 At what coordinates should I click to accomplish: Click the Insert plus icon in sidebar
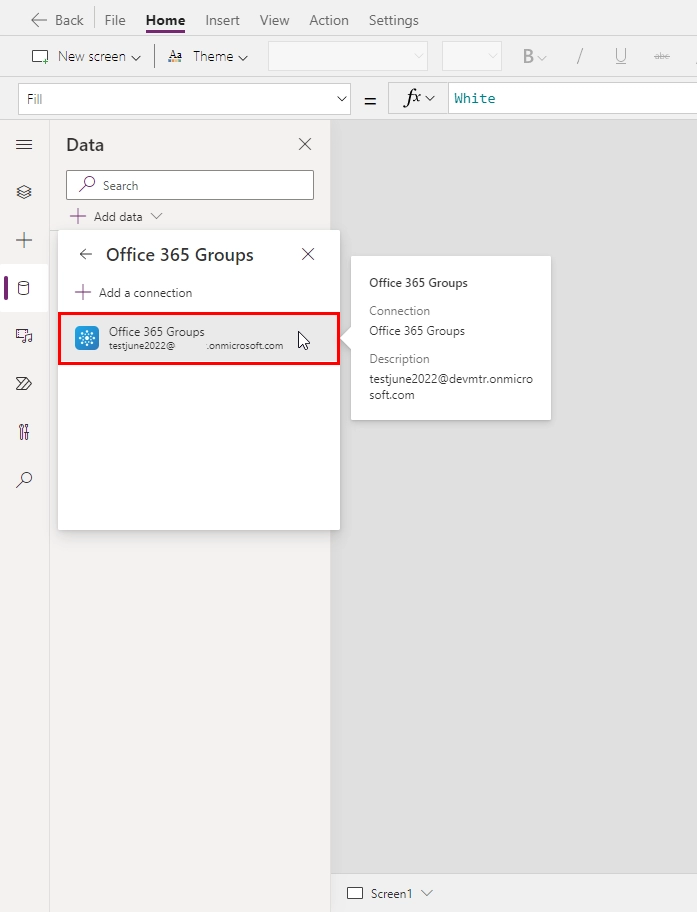tap(24, 240)
